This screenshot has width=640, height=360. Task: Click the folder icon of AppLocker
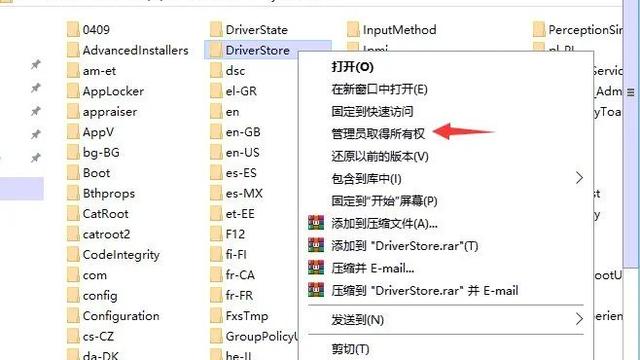coord(73,91)
